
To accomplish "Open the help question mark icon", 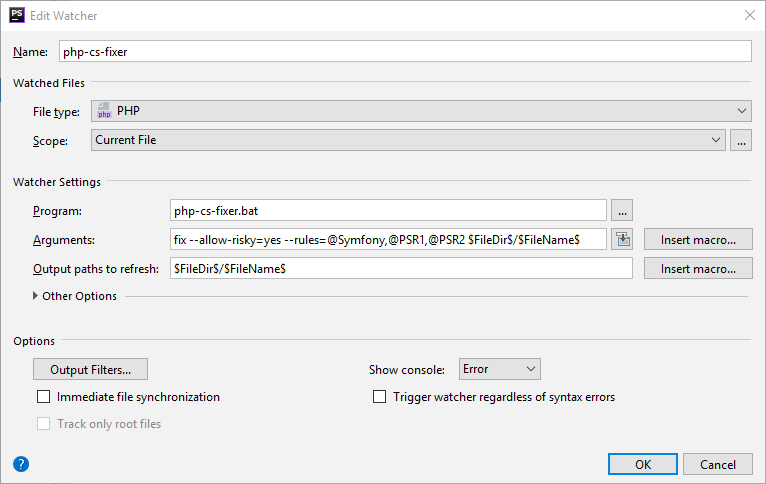I will [x=21, y=464].
